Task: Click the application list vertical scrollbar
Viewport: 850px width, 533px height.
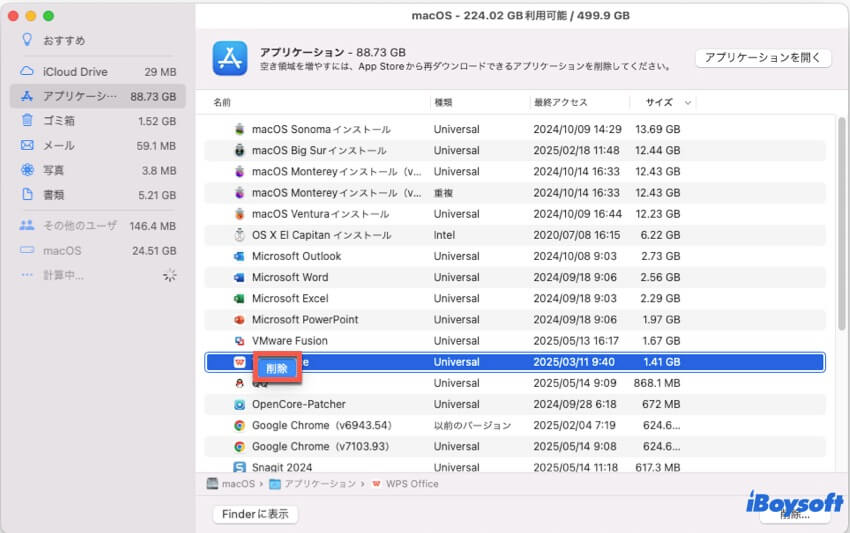Action: (841, 223)
